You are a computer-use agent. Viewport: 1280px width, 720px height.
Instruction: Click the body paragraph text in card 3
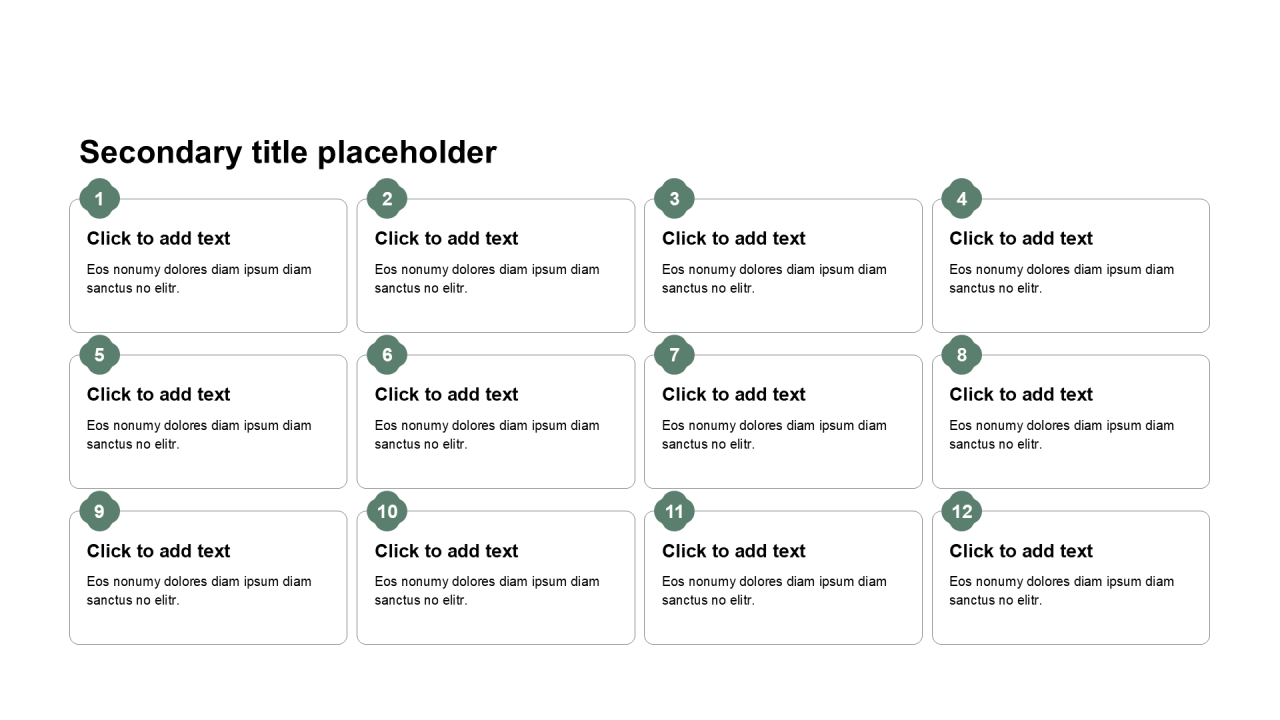[x=774, y=279]
